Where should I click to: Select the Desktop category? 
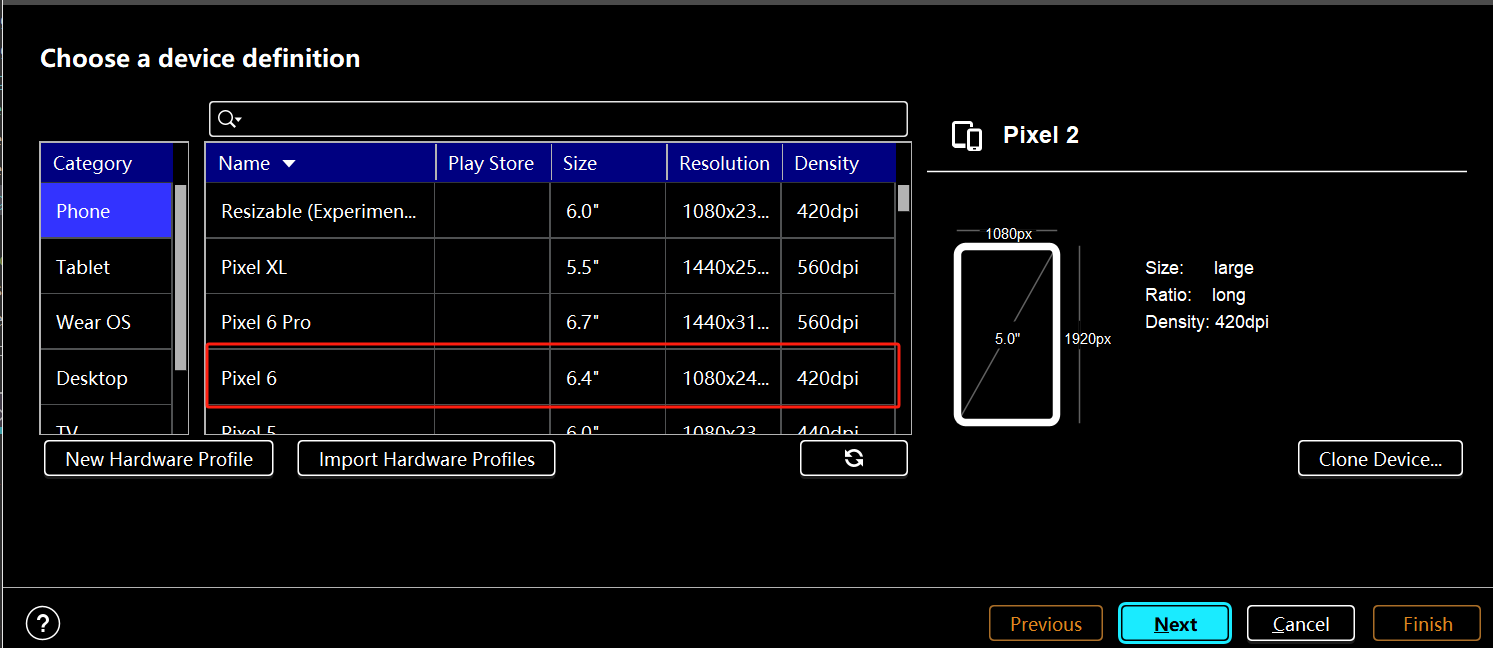106,378
